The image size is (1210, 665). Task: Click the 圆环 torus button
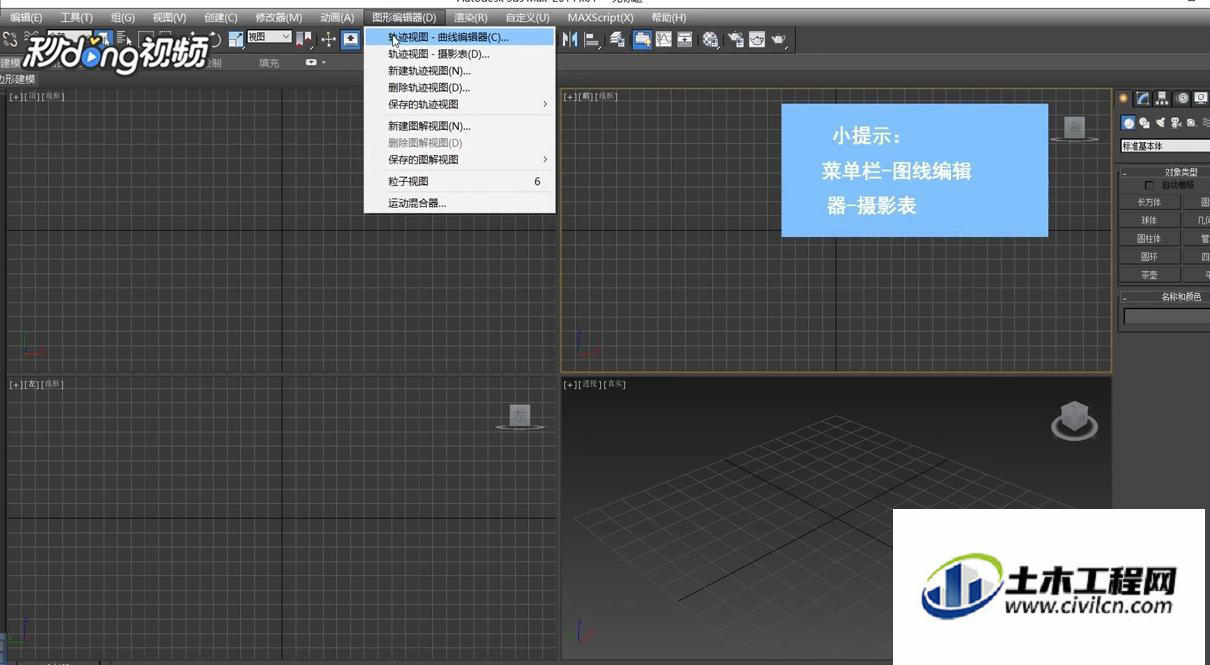1150,256
